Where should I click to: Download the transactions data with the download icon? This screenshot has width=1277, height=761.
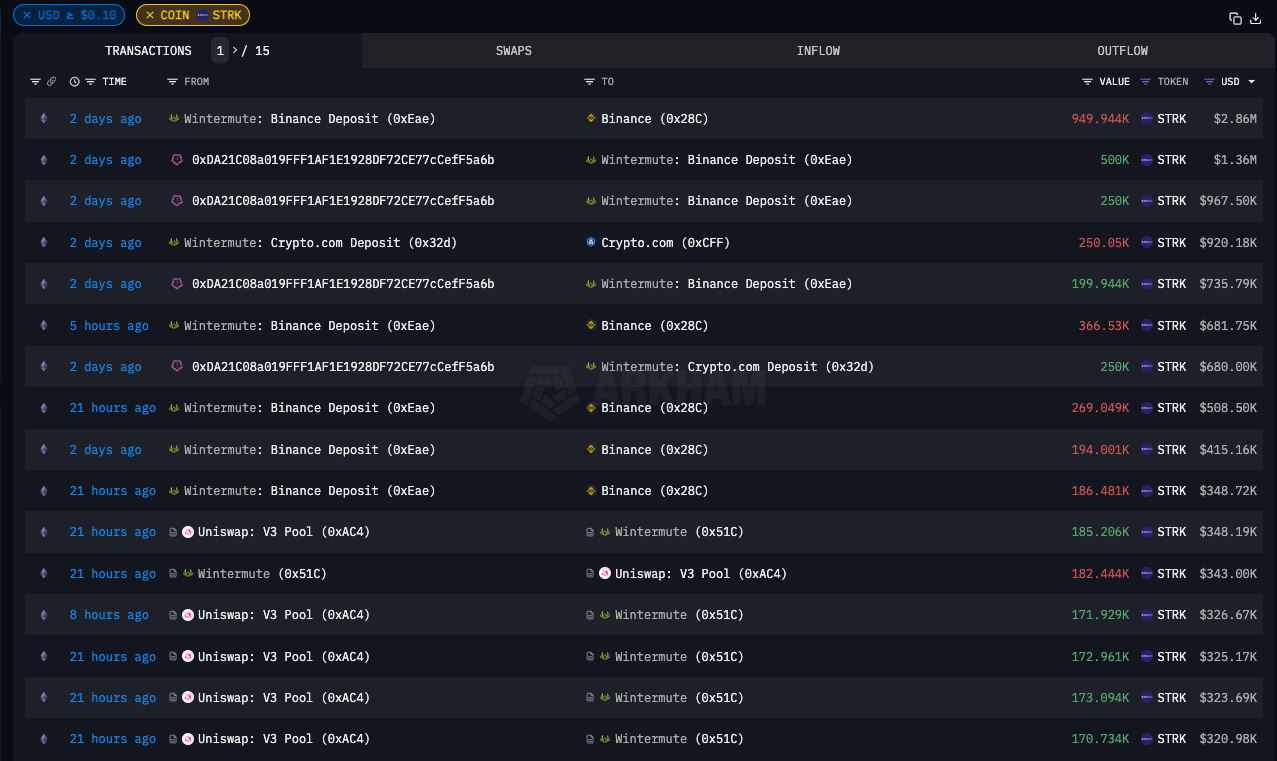1256,18
